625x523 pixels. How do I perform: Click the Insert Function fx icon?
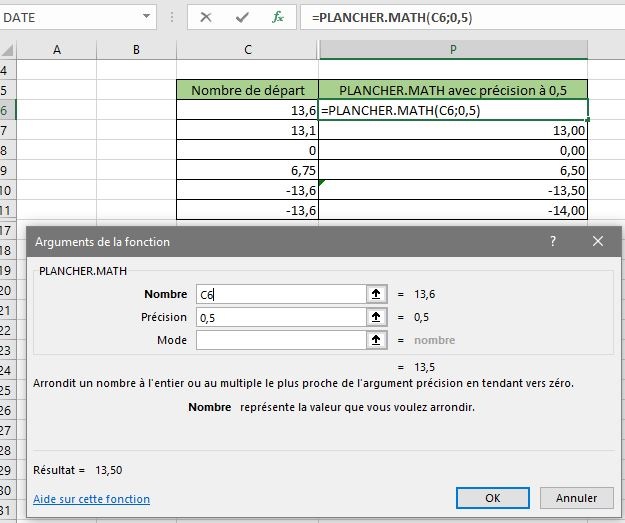click(x=278, y=18)
